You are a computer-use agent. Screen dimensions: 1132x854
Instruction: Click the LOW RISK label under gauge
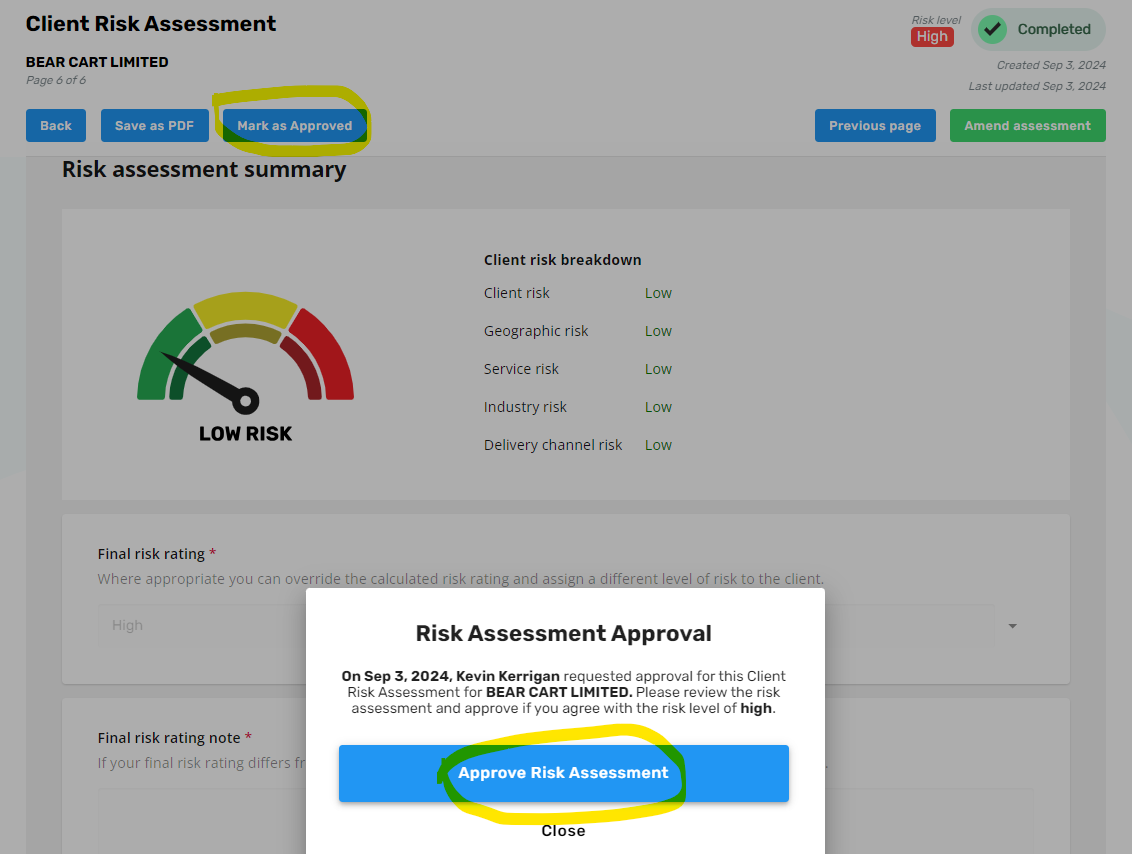pos(245,434)
